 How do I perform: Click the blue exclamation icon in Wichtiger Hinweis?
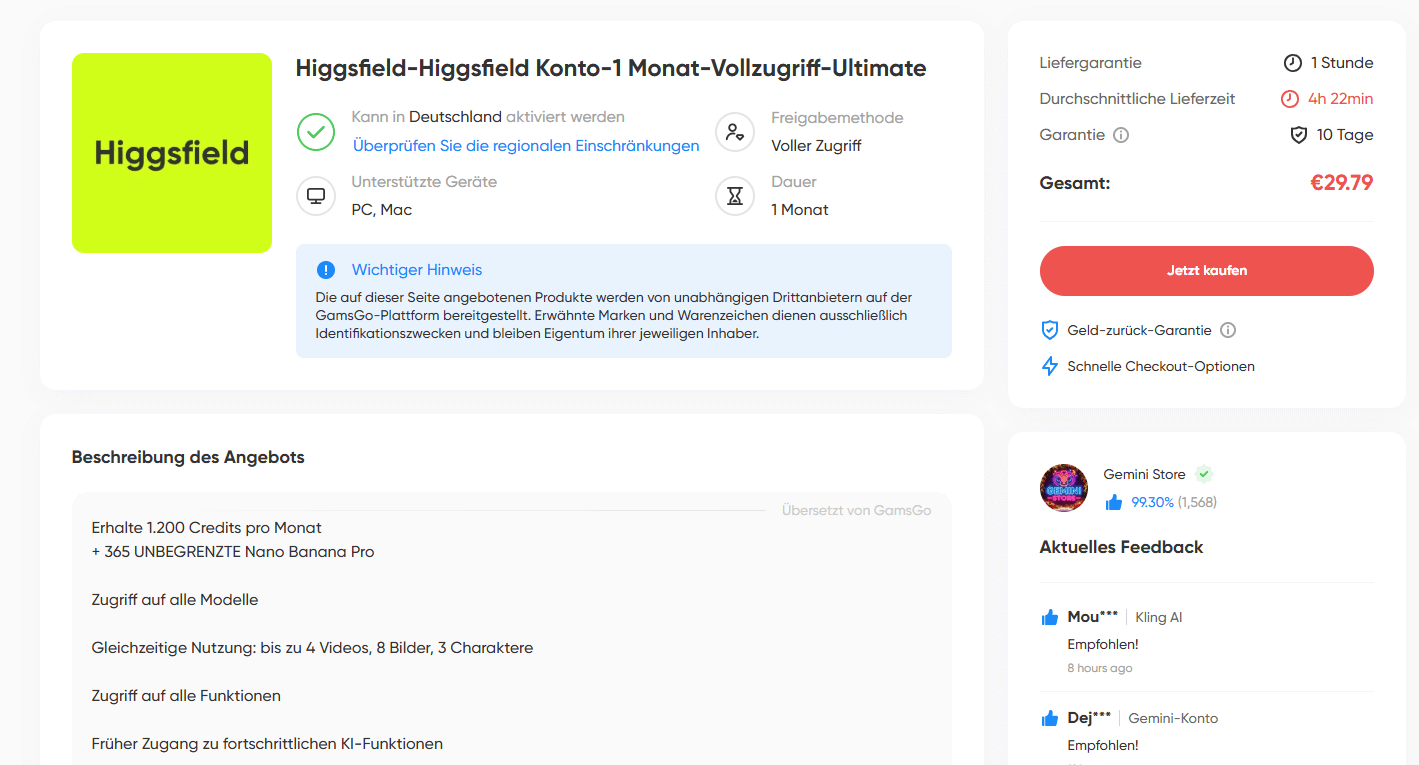326,270
